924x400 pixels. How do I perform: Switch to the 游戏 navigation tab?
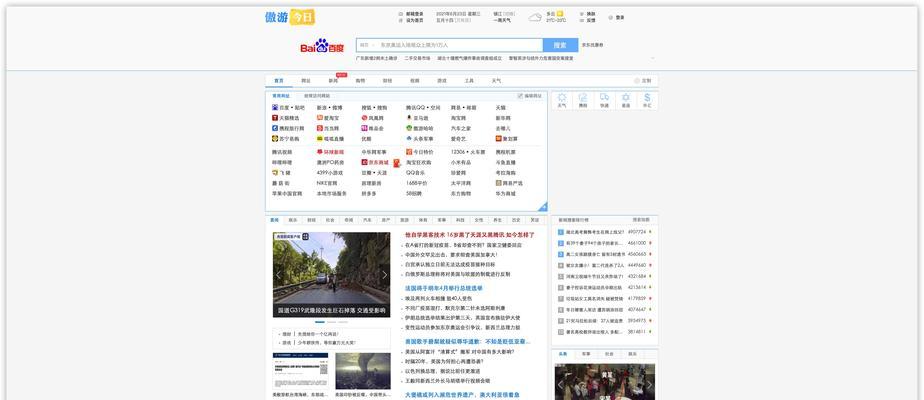(442, 81)
